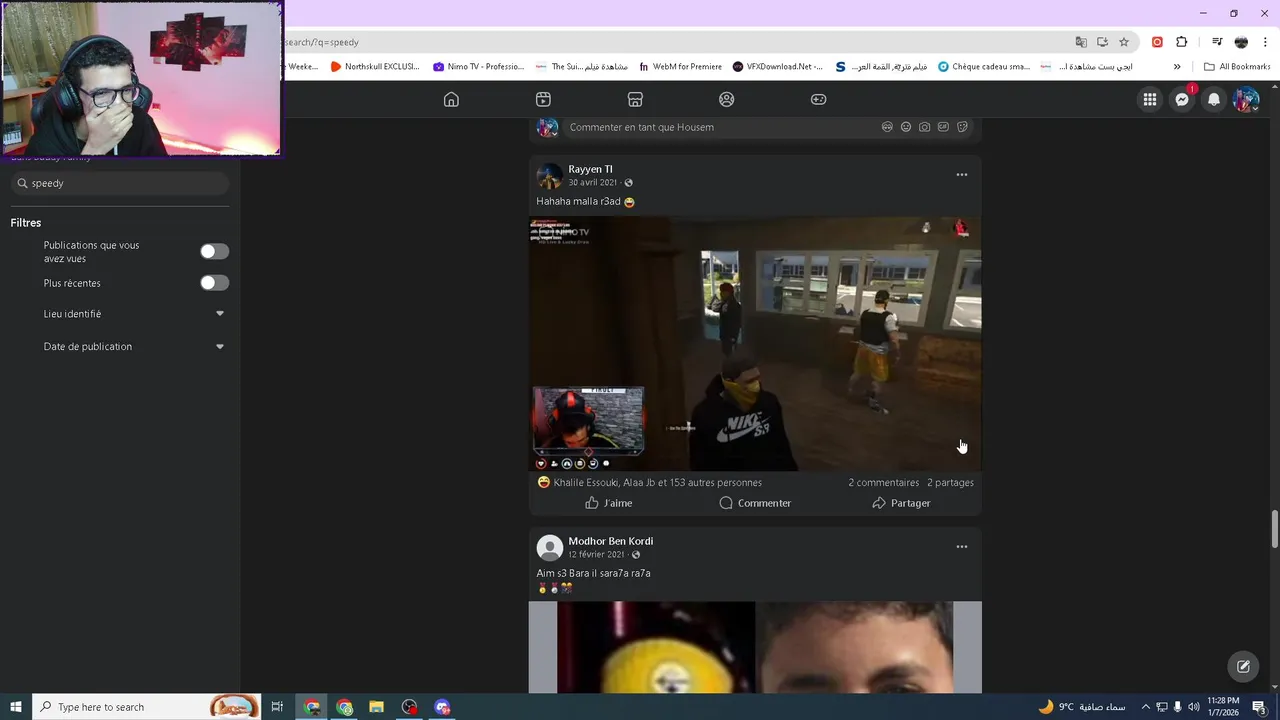
Task: Click the new message compose icon
Action: tap(1243, 666)
